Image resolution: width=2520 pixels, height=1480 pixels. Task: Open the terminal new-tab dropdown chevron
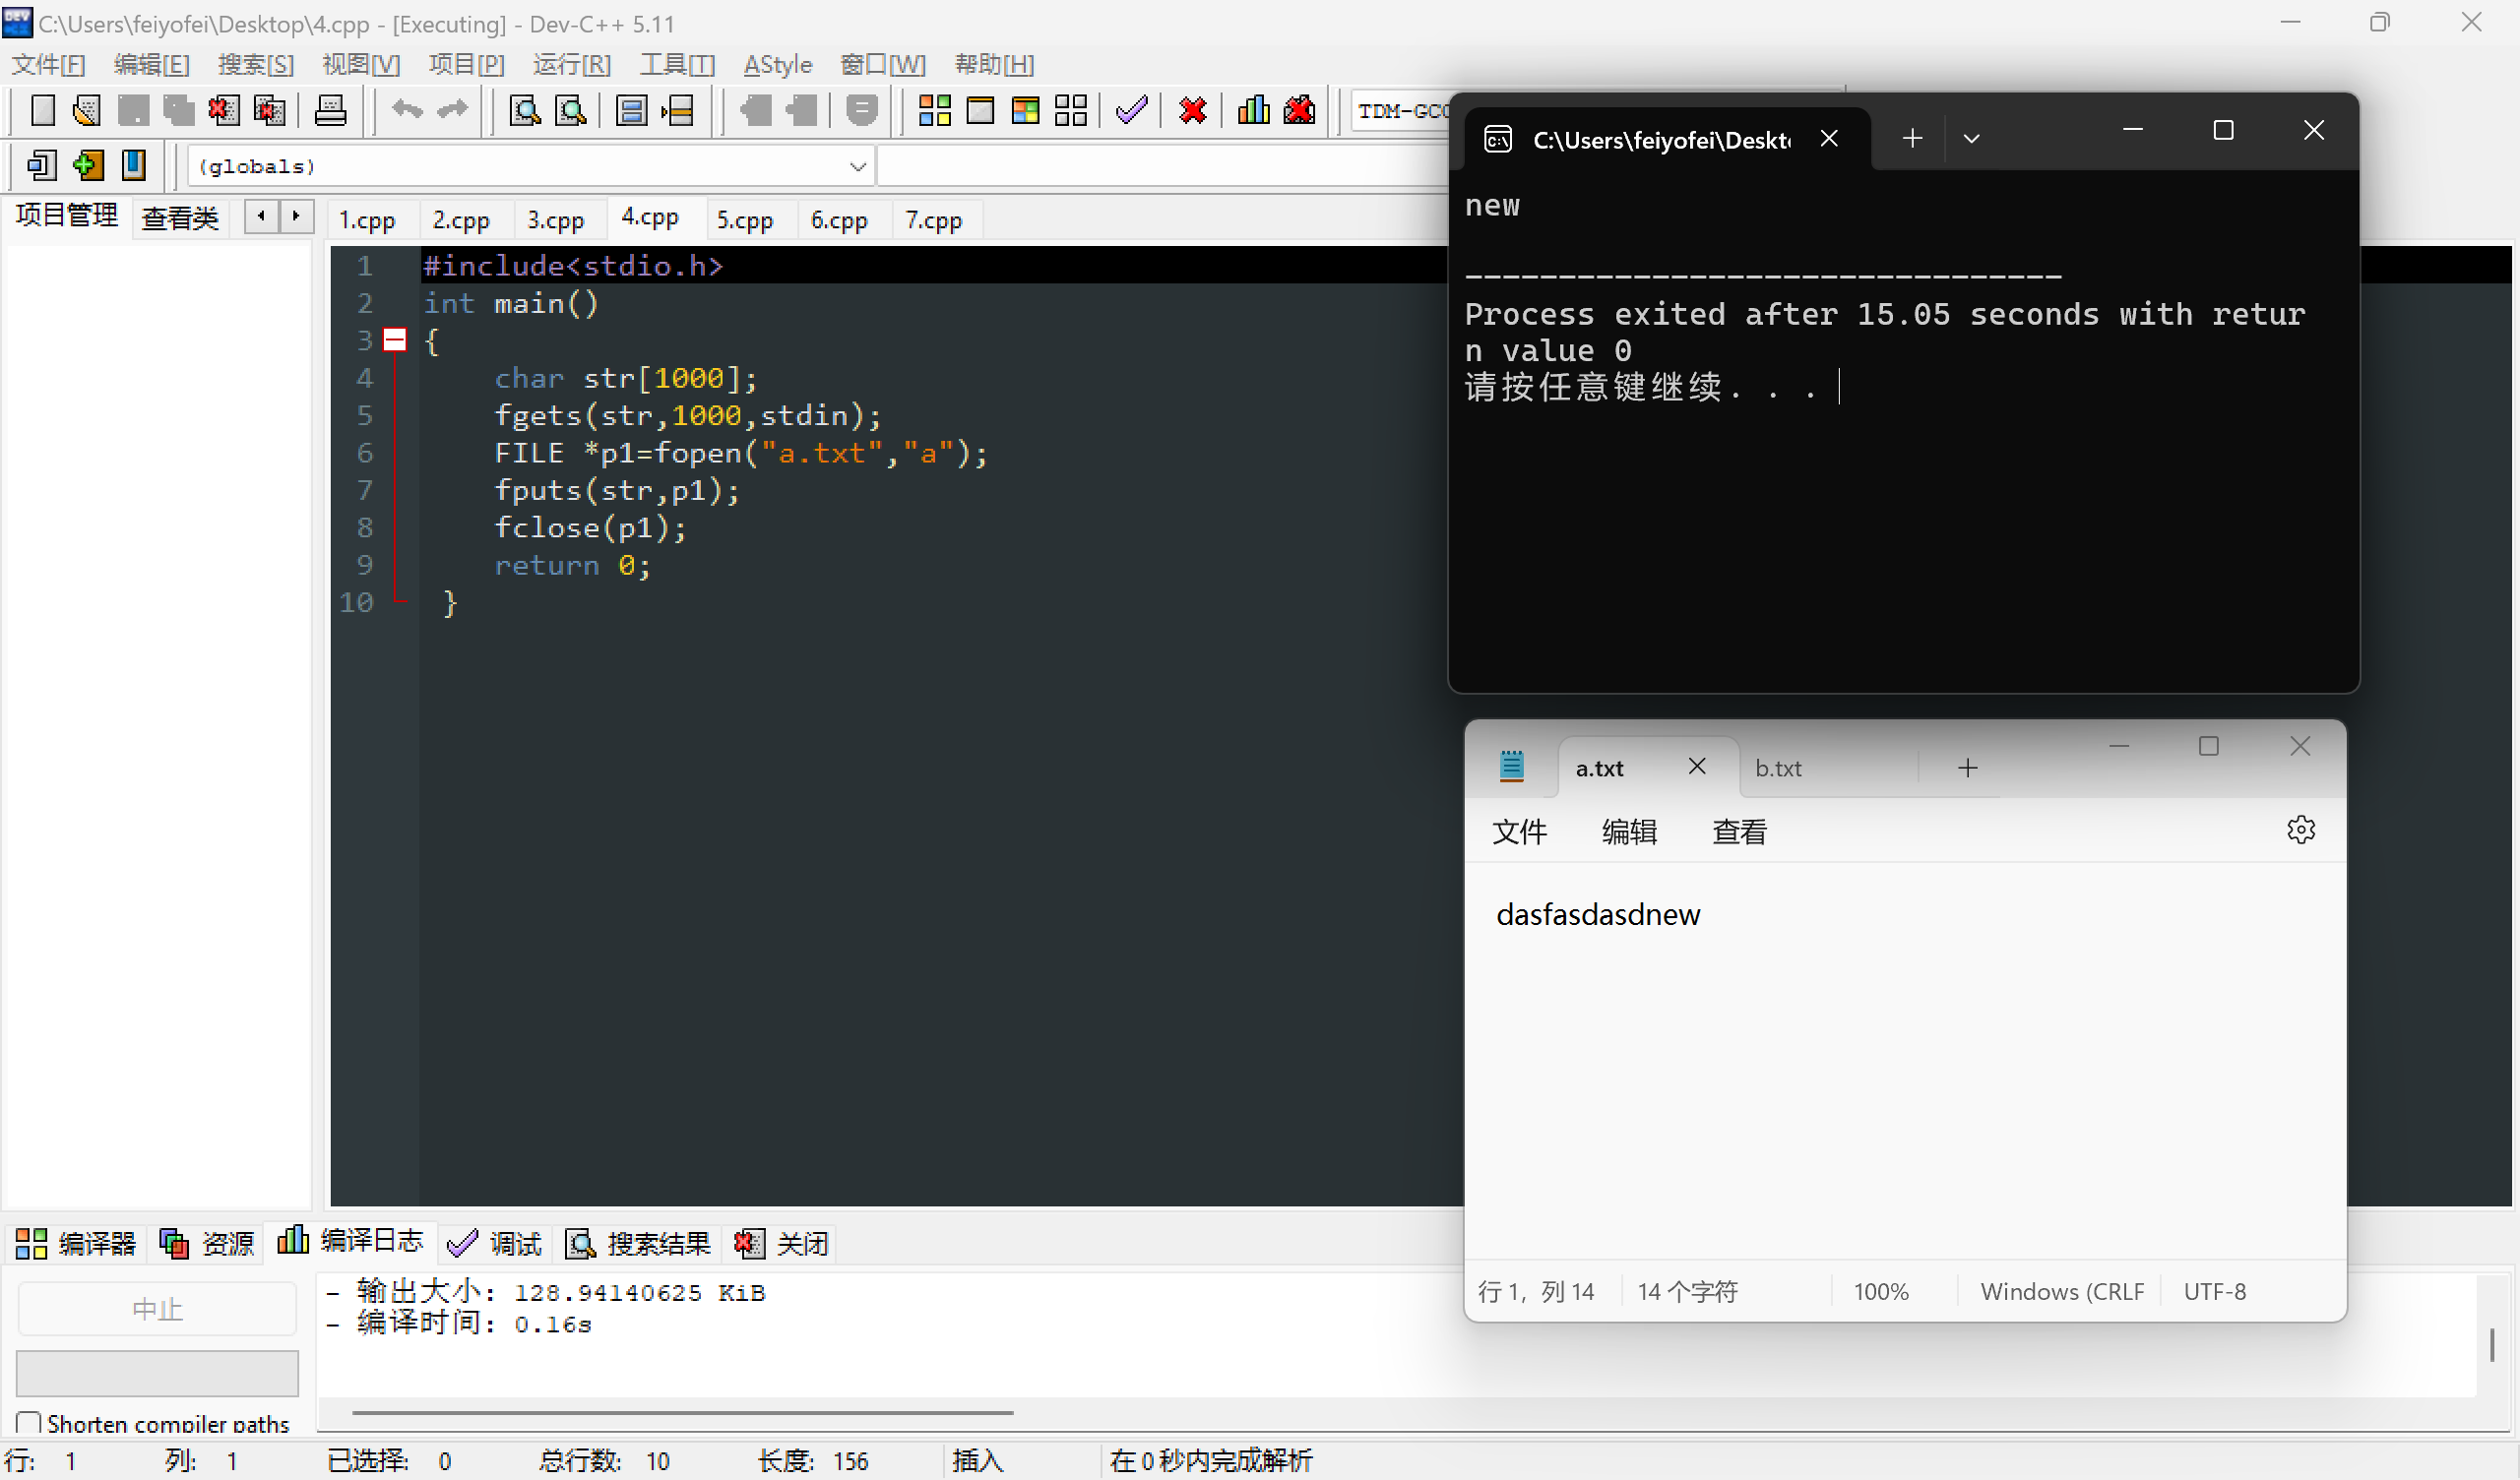pos(1971,139)
